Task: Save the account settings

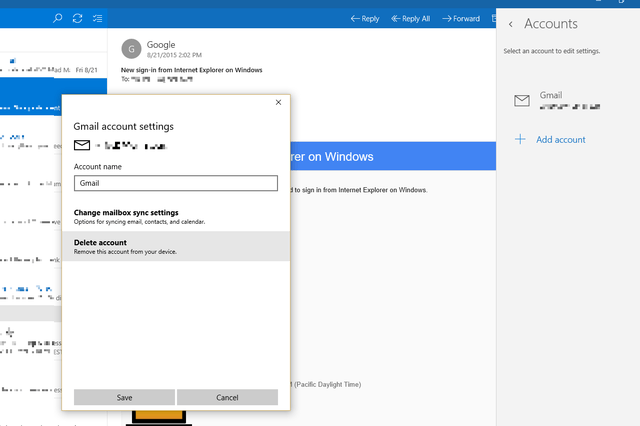Action: click(124, 397)
